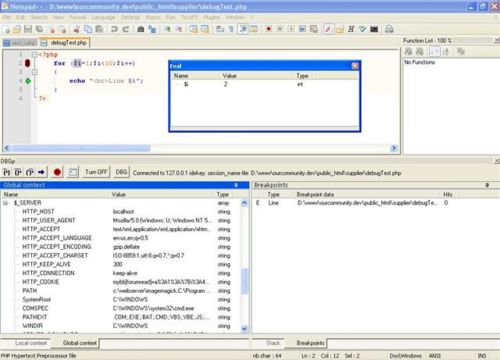Toggle the Show All Characters toolbar button
The height and width of the screenshot is (360, 500).
click(x=231, y=29)
